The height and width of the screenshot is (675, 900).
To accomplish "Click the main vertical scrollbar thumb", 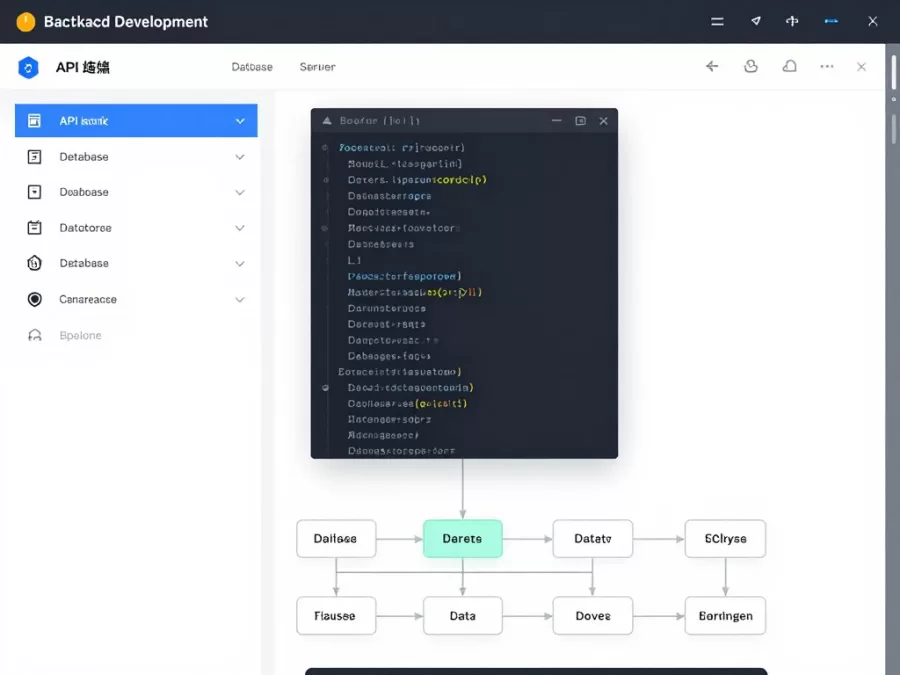I will click(894, 73).
